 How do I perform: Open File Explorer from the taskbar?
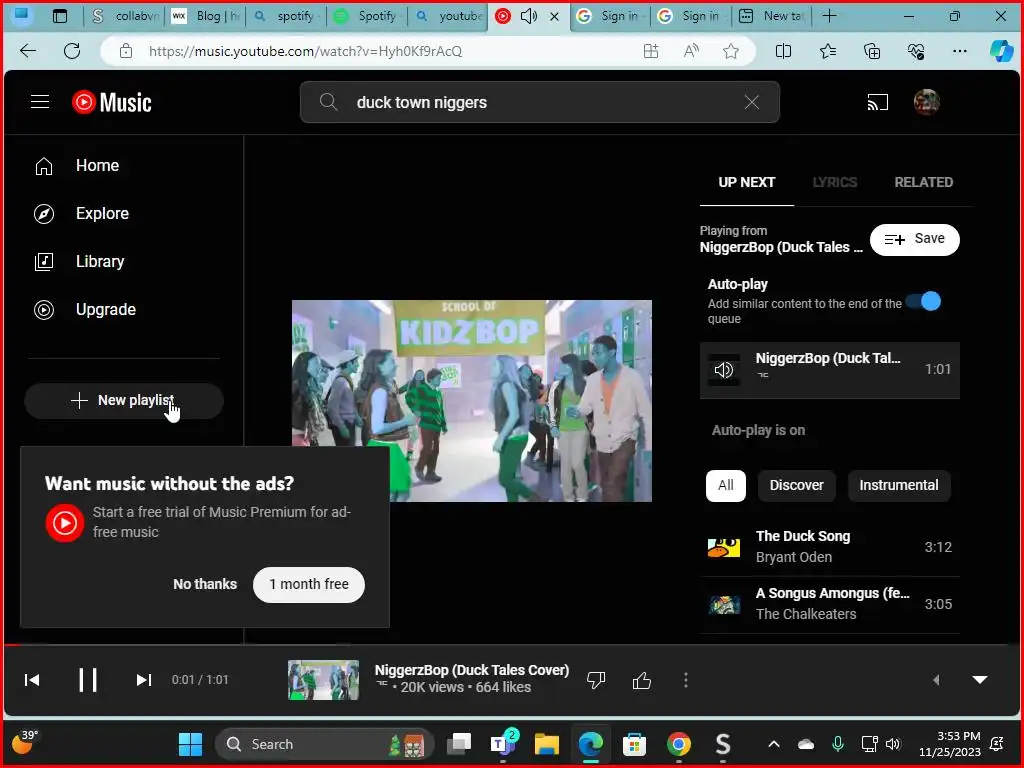tap(547, 744)
